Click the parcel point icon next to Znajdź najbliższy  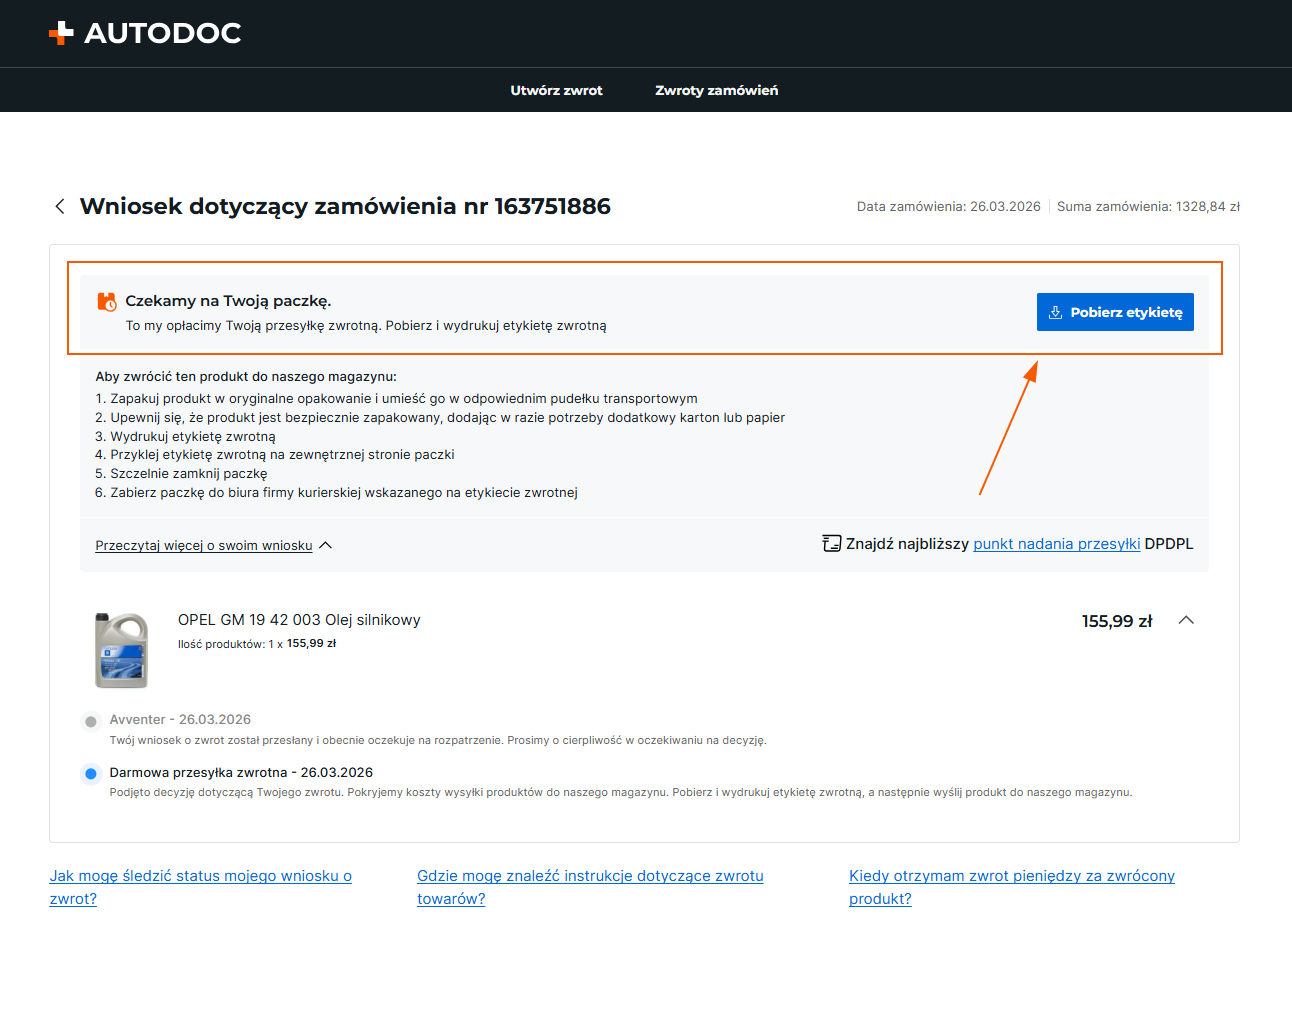(x=832, y=543)
